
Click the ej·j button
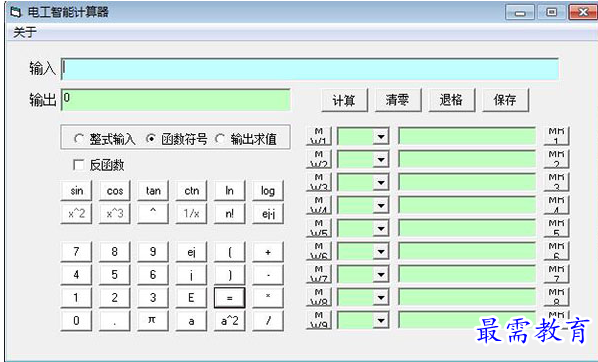(x=268, y=214)
